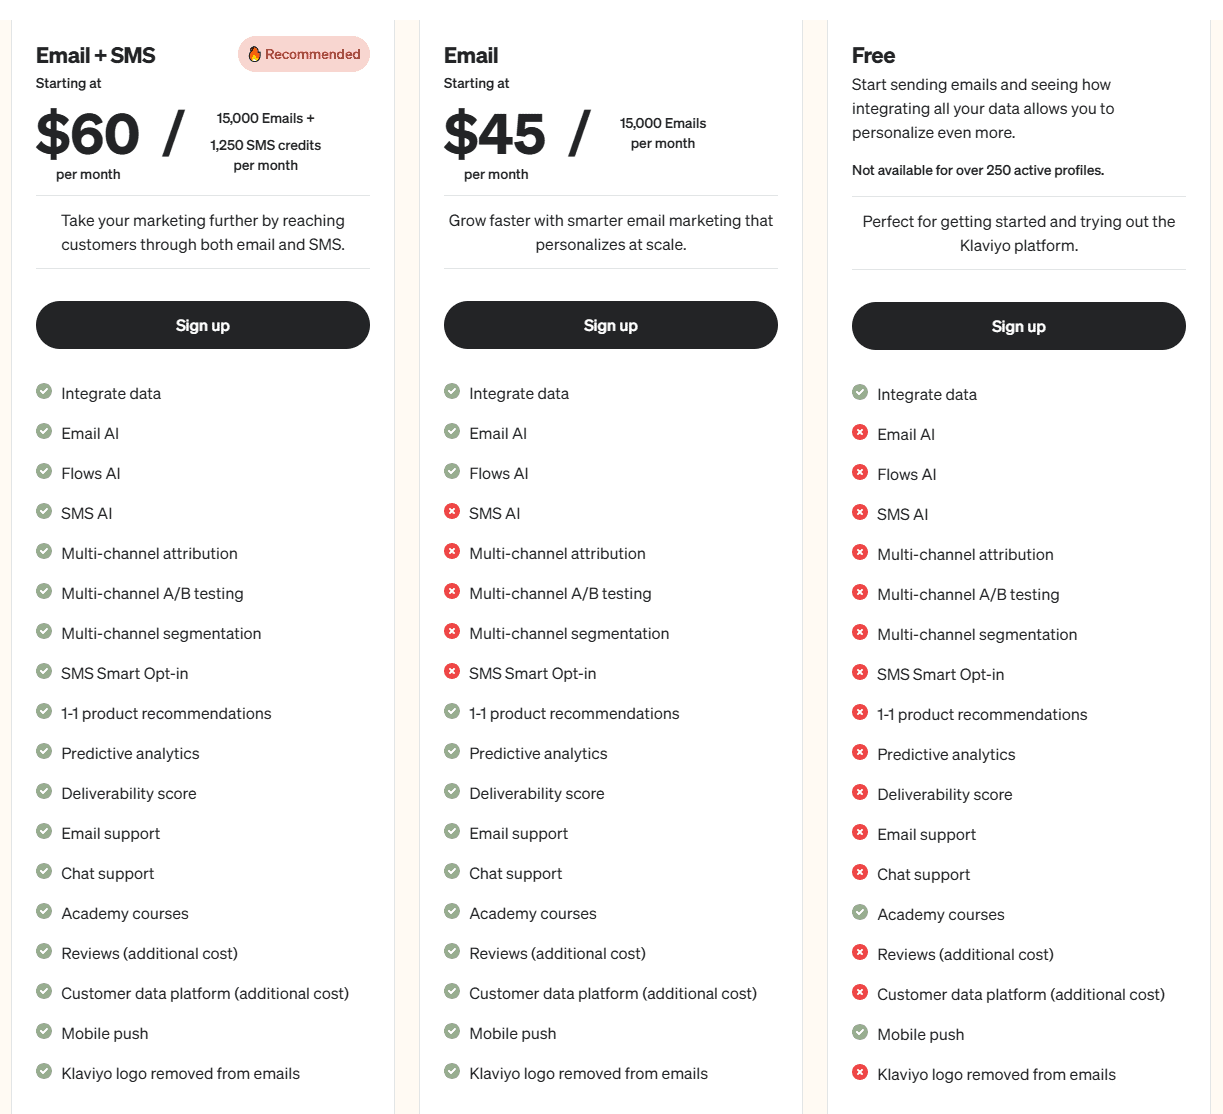Click the Free plan heading
This screenshot has height=1114, width=1223.
pyautogui.click(x=873, y=55)
